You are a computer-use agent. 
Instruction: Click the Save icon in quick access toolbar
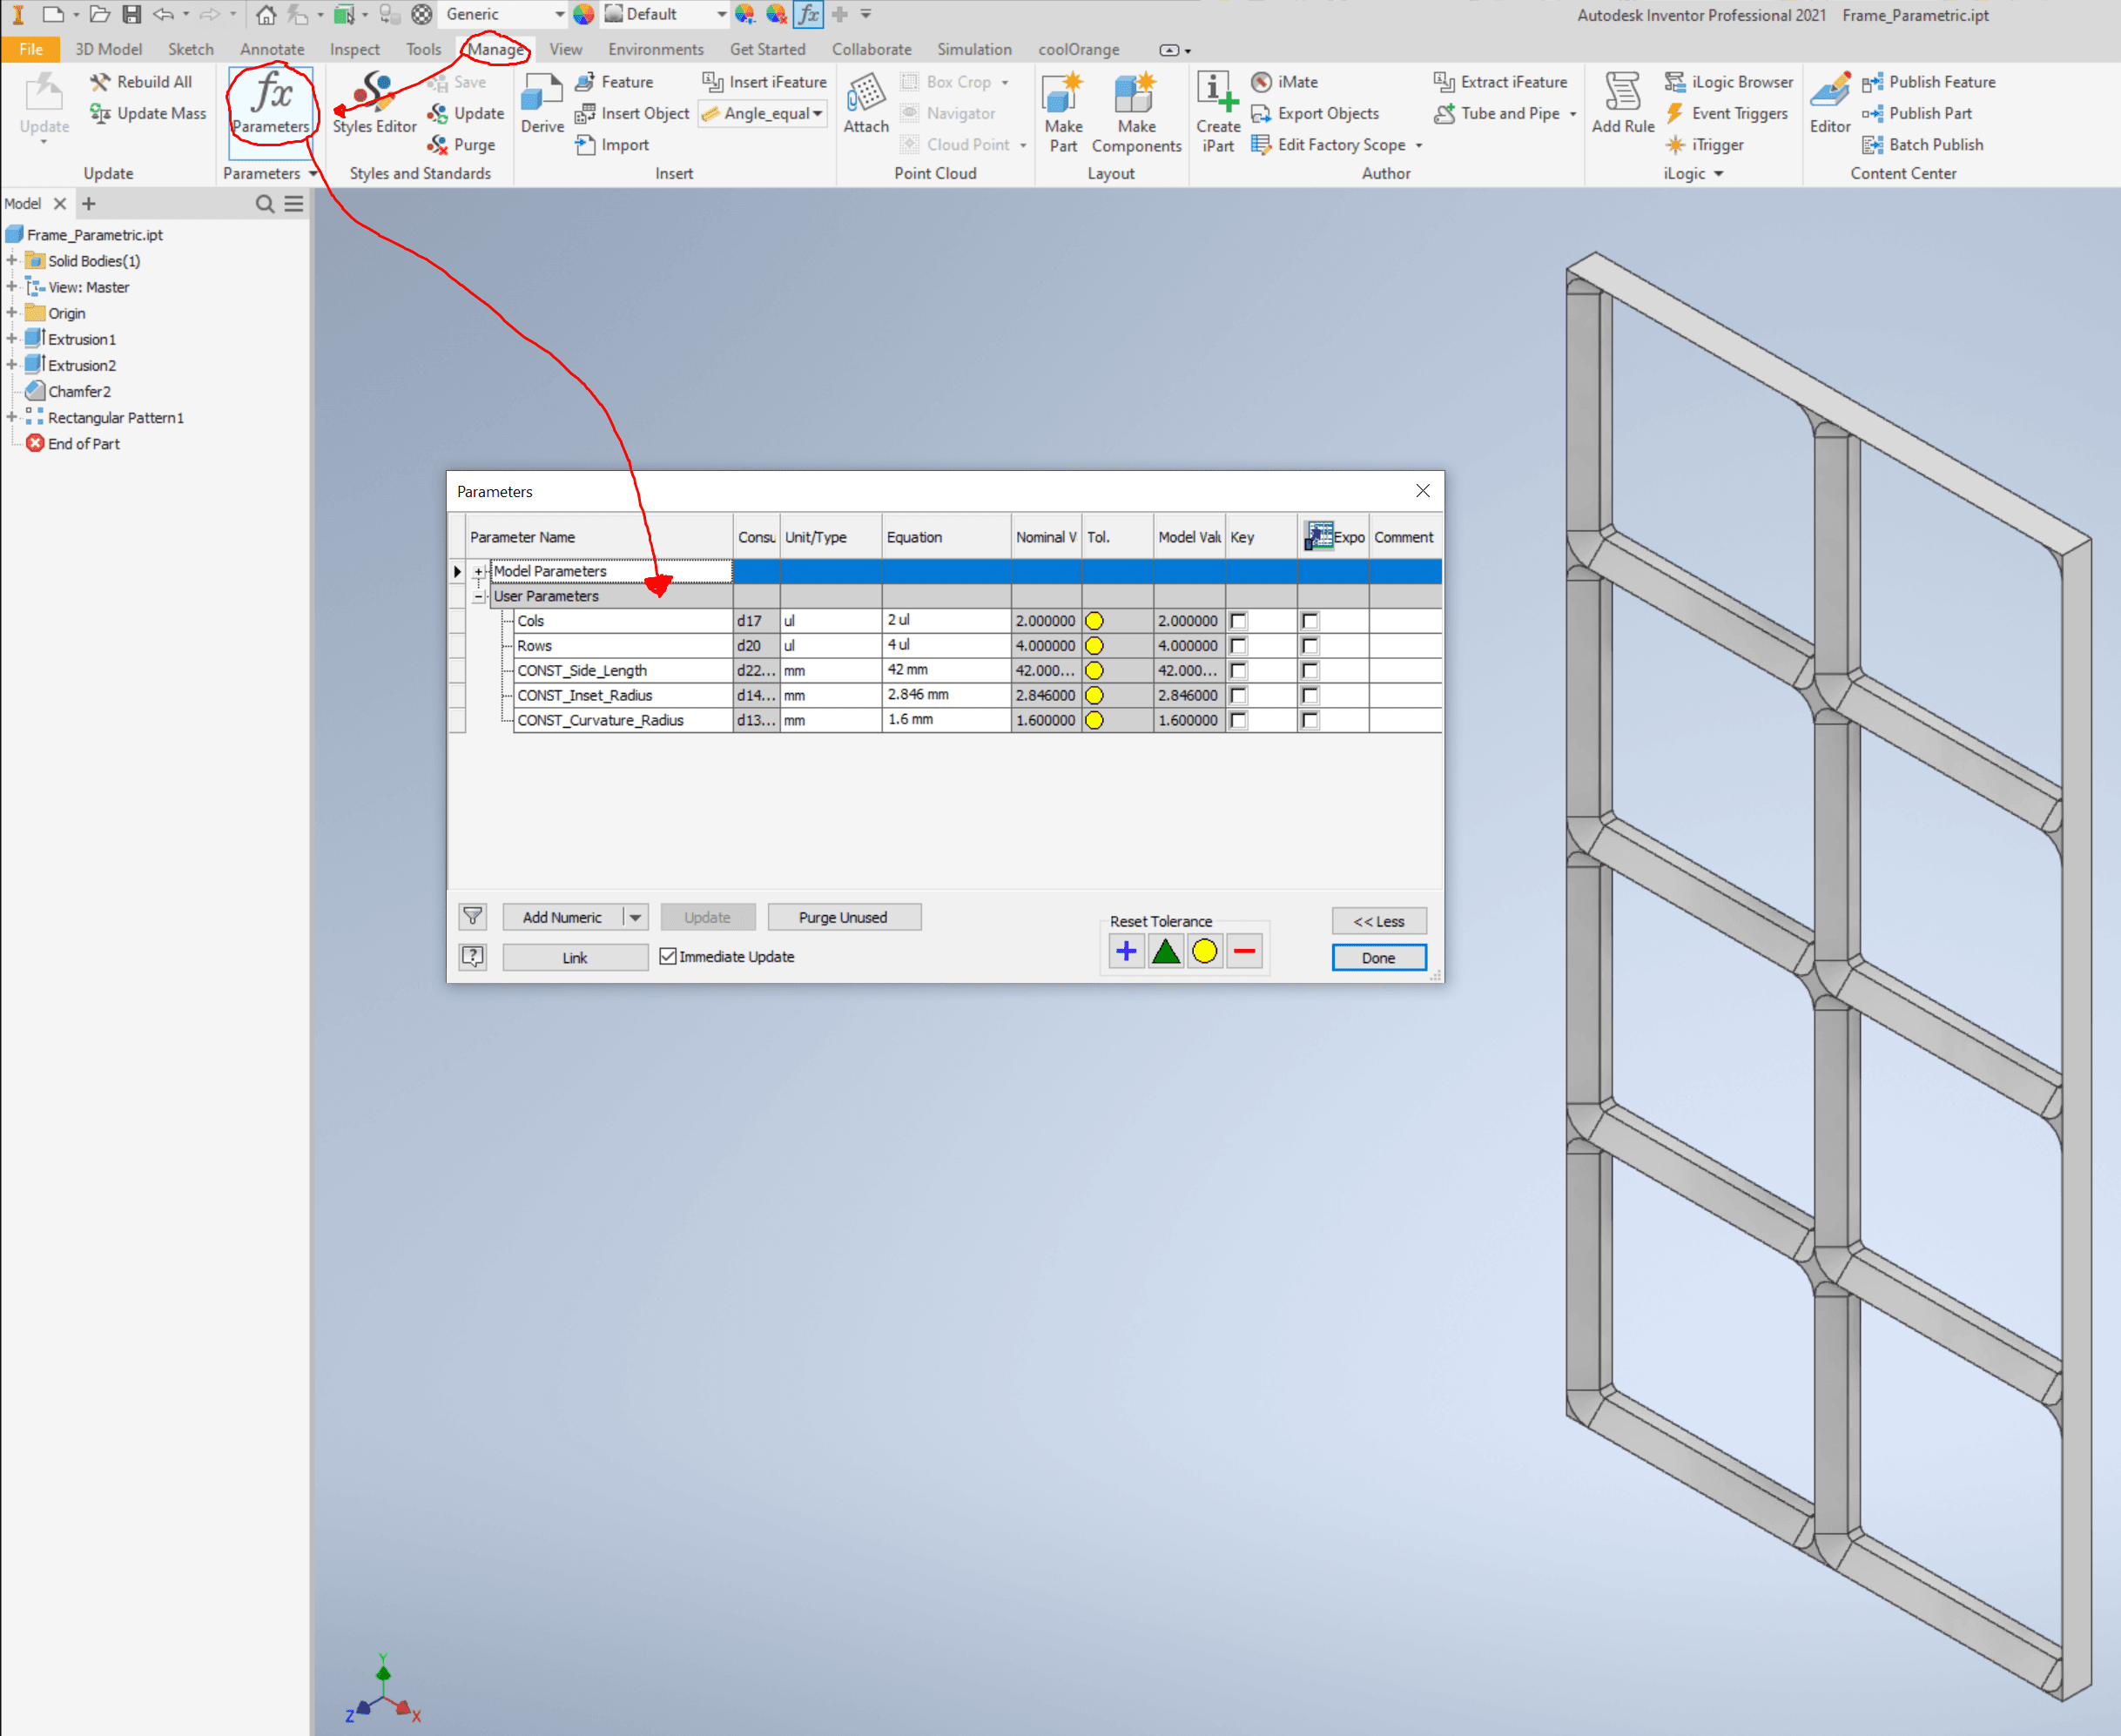tap(131, 14)
